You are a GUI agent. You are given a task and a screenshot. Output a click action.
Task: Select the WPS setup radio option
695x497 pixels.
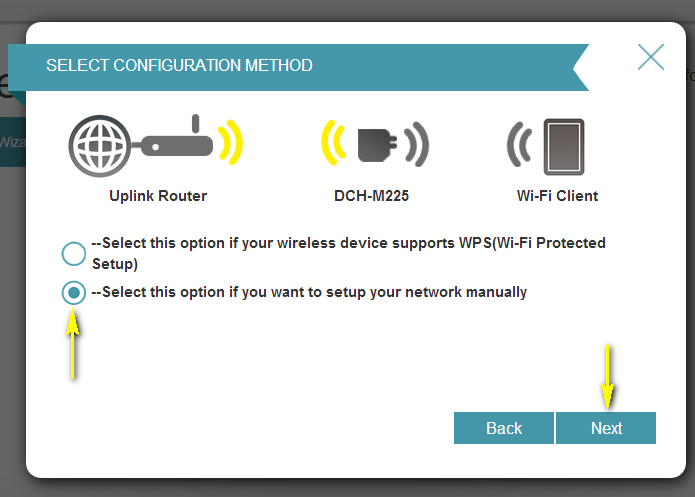tap(73, 253)
